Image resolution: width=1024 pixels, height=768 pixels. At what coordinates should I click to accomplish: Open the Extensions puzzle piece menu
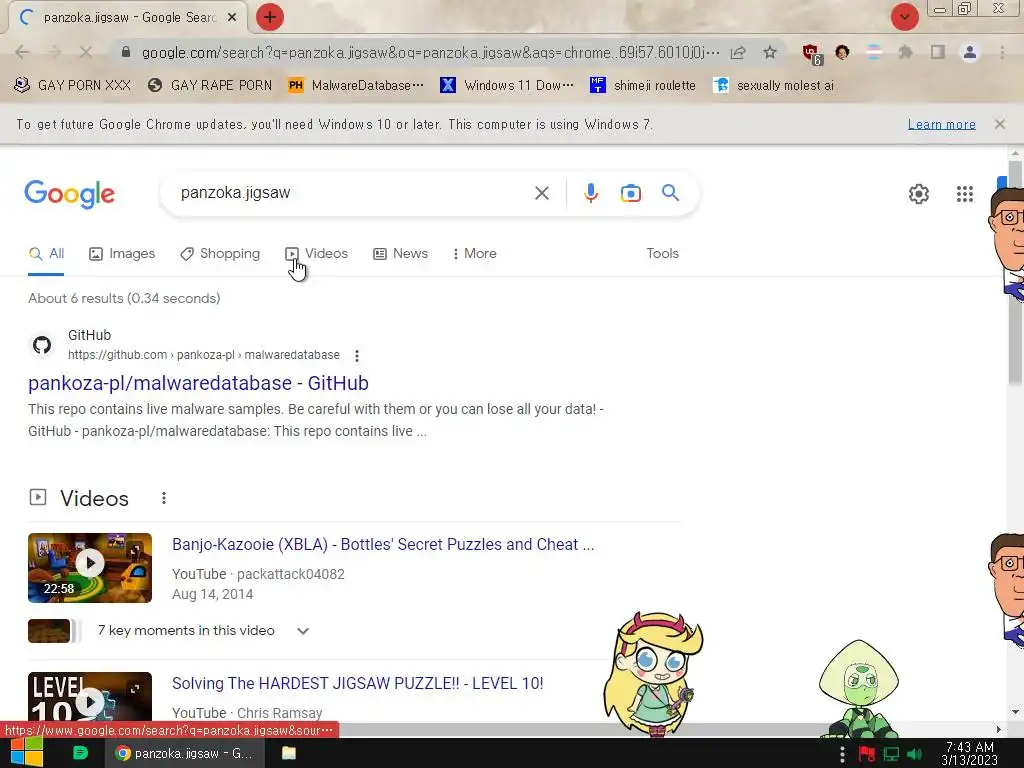coord(905,52)
